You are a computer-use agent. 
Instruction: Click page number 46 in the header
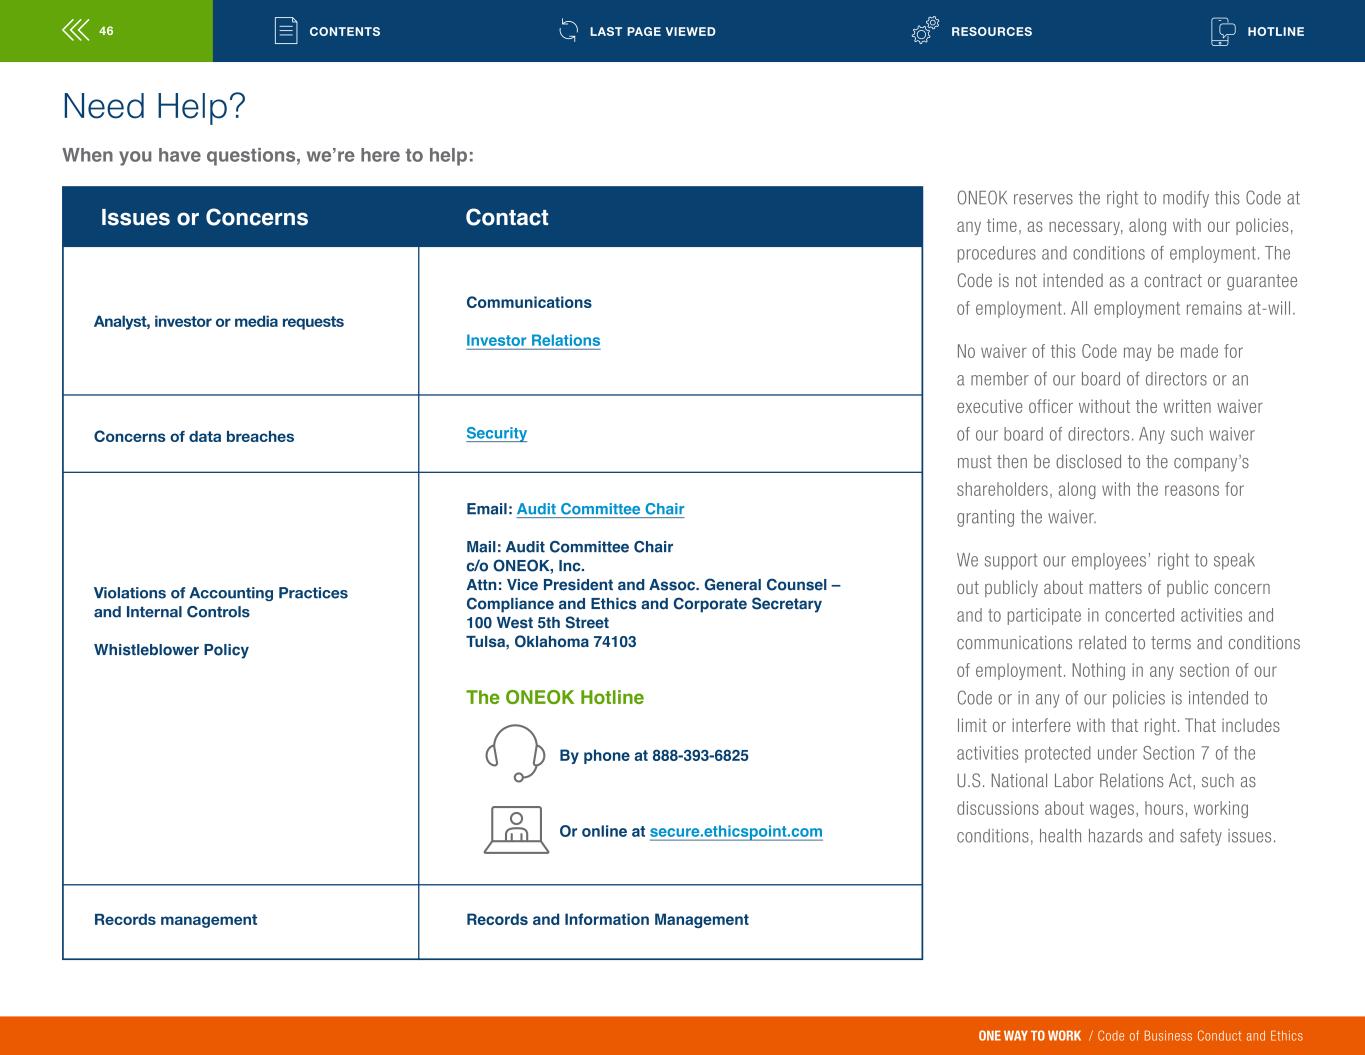tap(106, 31)
